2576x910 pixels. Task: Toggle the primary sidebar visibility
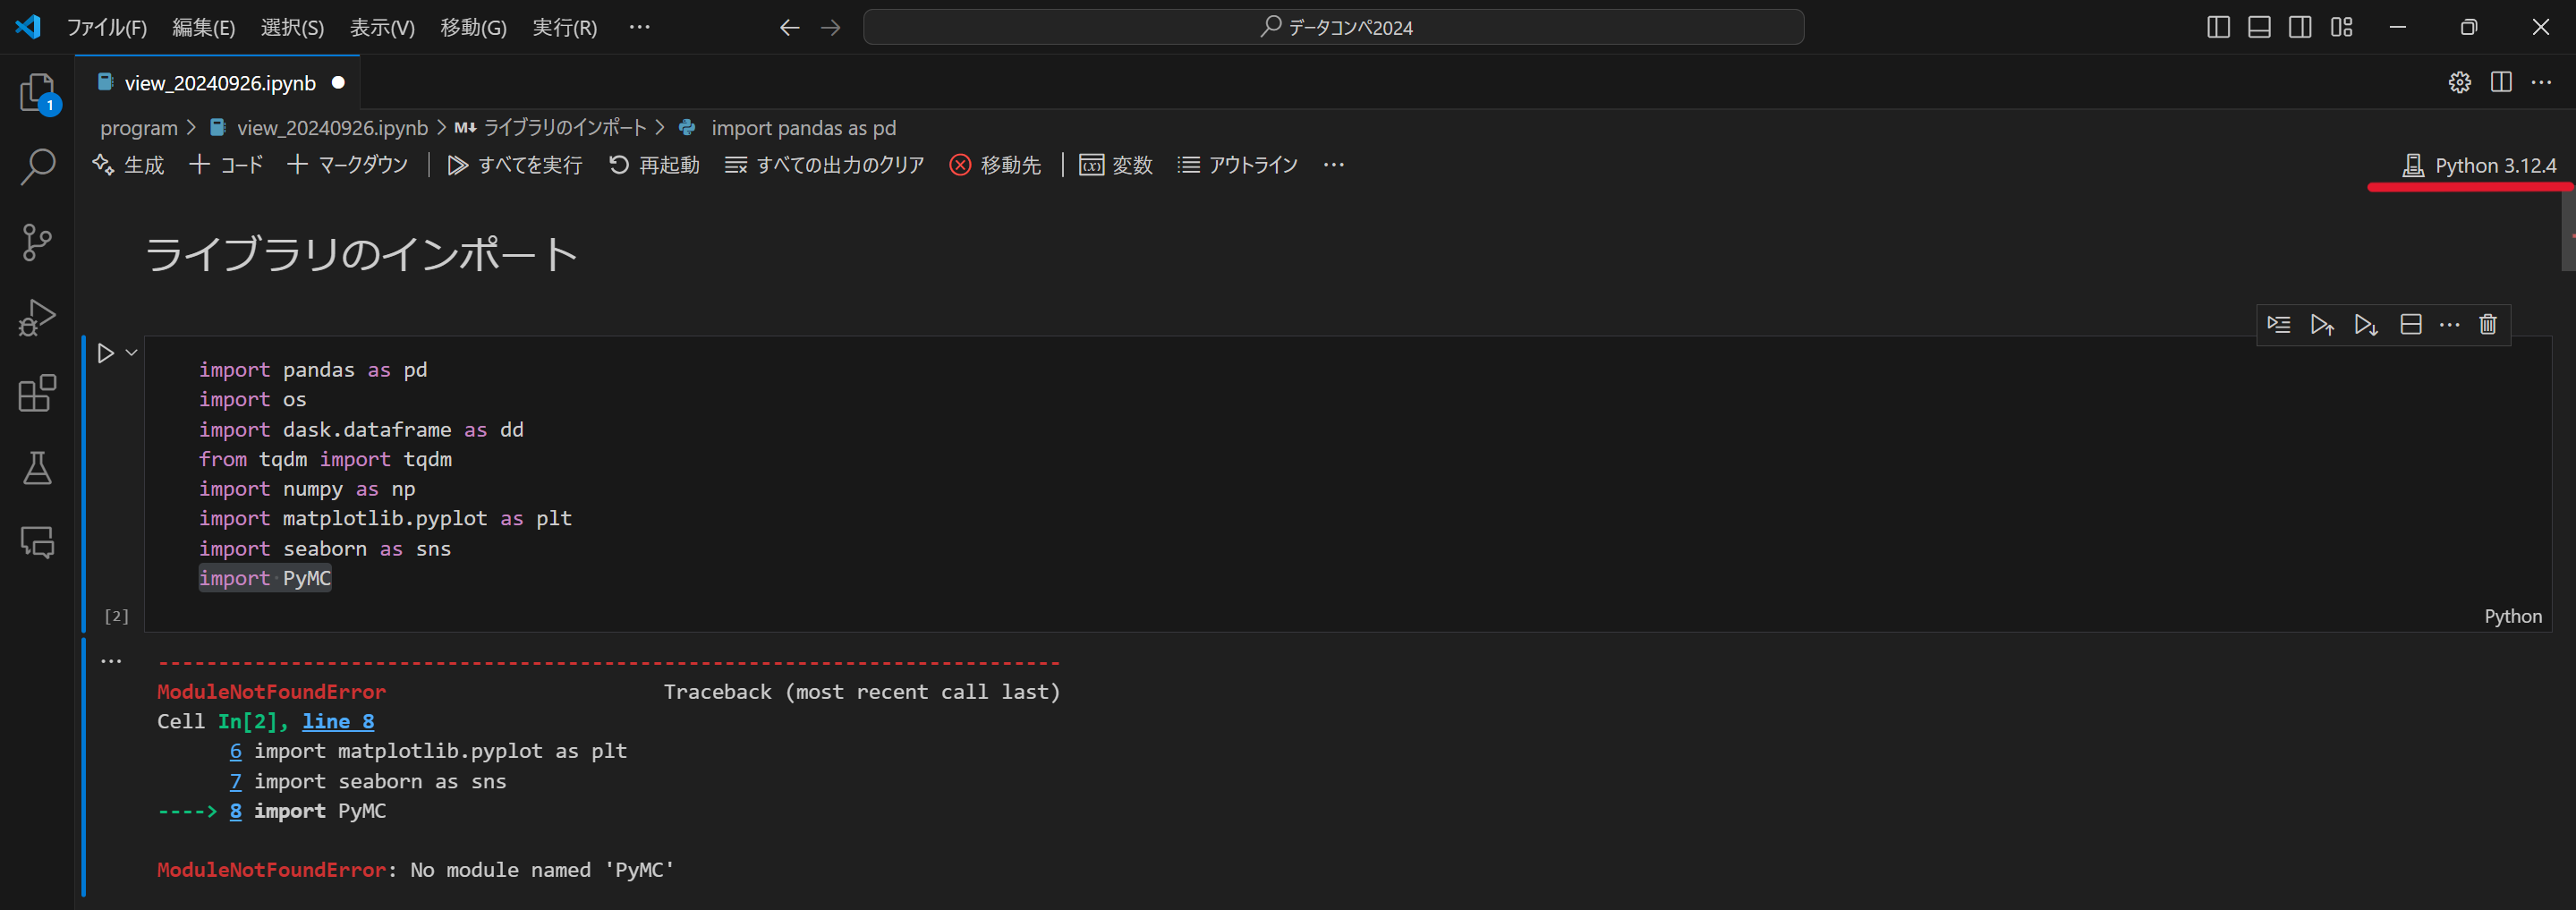pyautogui.click(x=2218, y=27)
